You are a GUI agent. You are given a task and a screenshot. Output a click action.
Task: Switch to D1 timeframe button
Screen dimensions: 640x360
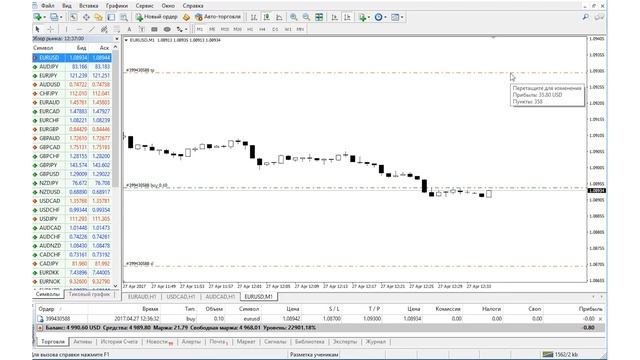coord(275,29)
